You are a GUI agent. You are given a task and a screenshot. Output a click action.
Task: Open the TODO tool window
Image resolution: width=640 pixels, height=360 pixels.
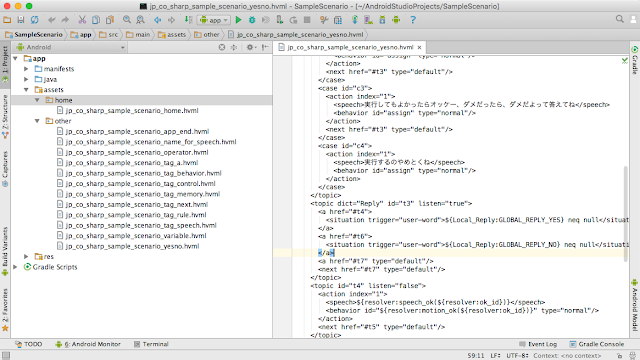pyautogui.click(x=29, y=344)
